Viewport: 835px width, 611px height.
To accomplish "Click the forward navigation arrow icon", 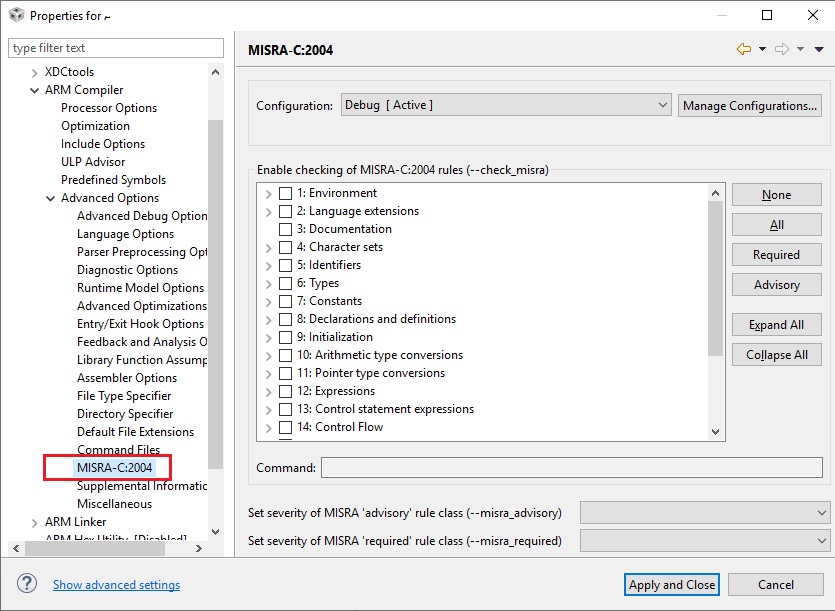I will [782, 49].
